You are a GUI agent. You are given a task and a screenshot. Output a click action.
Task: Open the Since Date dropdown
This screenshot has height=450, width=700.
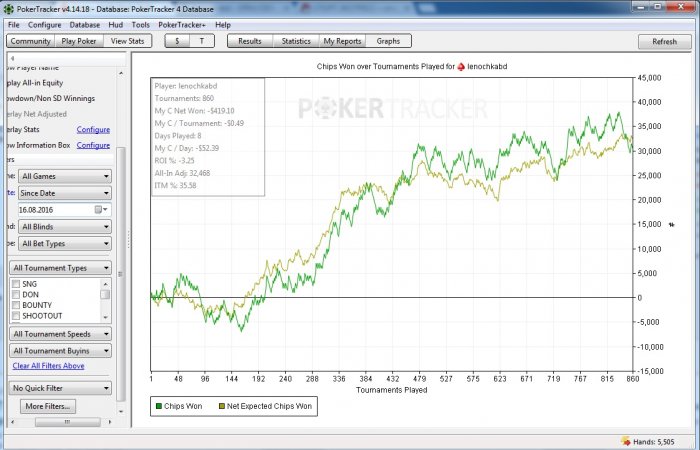tap(65, 193)
